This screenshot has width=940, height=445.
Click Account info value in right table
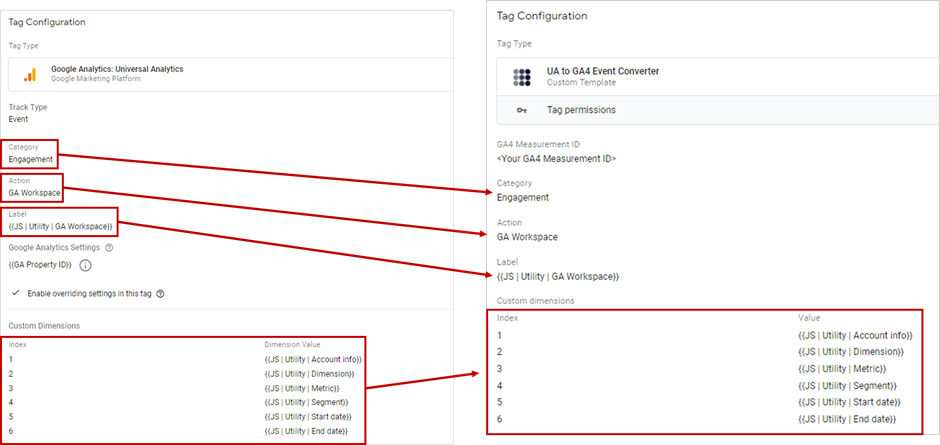pos(855,335)
